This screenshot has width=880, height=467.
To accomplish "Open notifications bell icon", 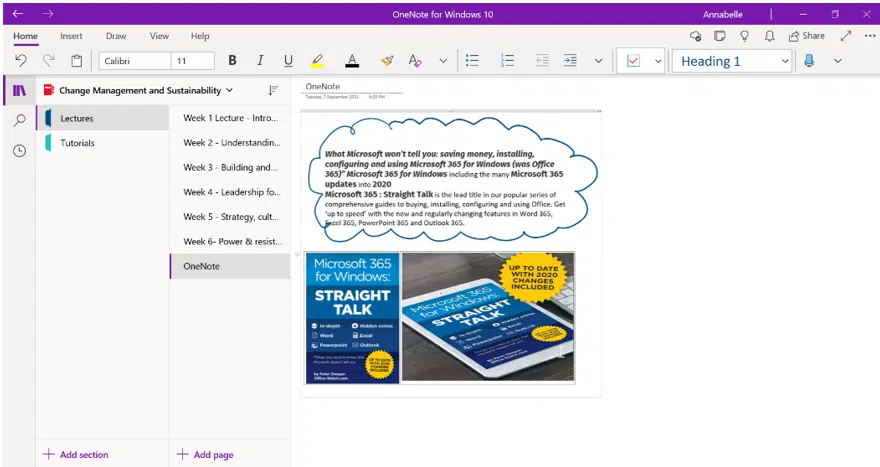I will (x=769, y=36).
